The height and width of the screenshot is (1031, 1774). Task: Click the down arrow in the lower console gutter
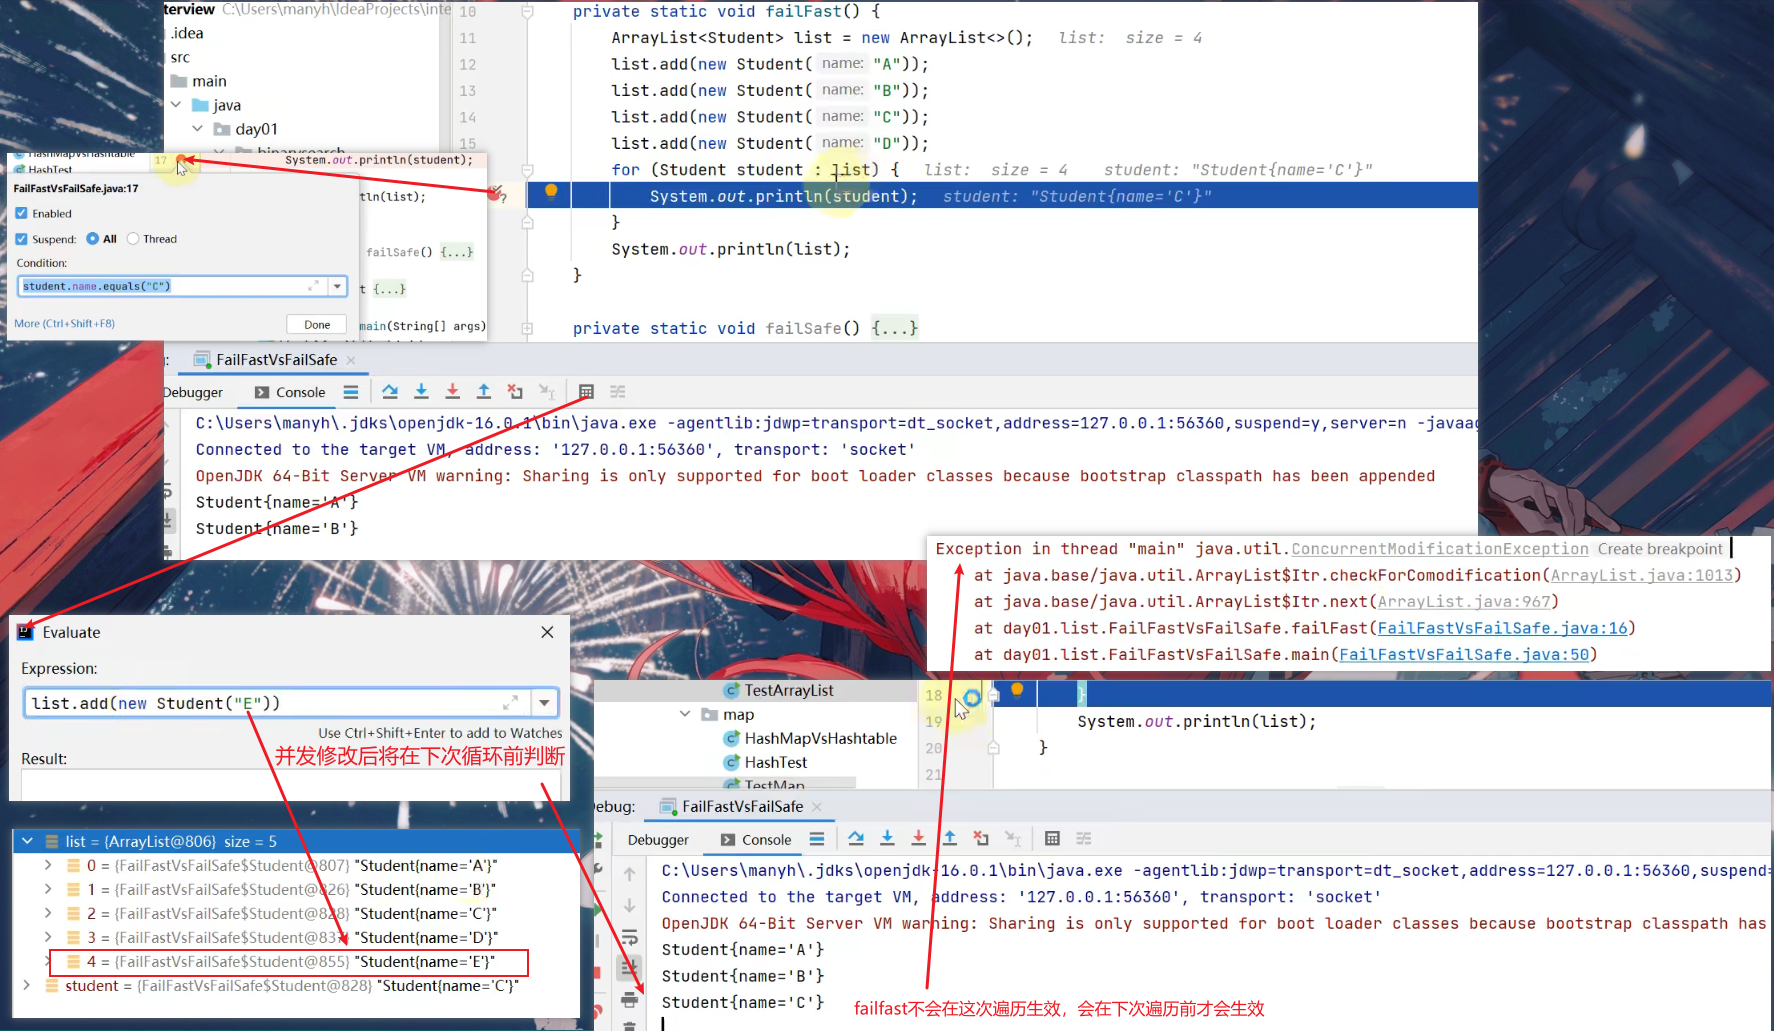point(629,906)
